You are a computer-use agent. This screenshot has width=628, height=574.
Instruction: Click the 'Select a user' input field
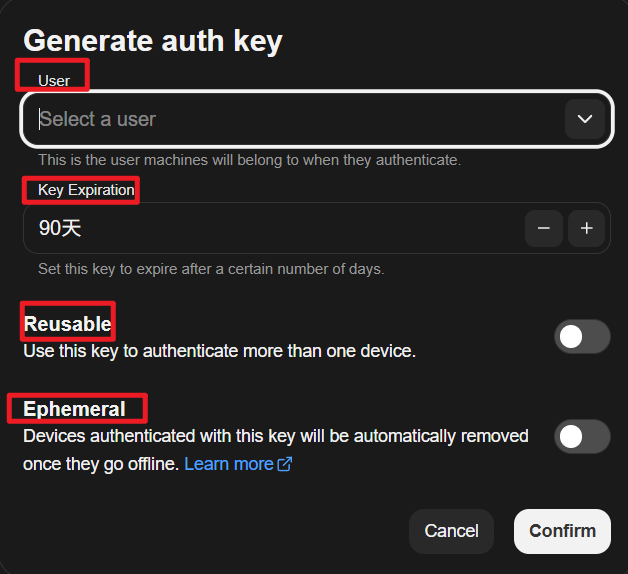point(290,119)
